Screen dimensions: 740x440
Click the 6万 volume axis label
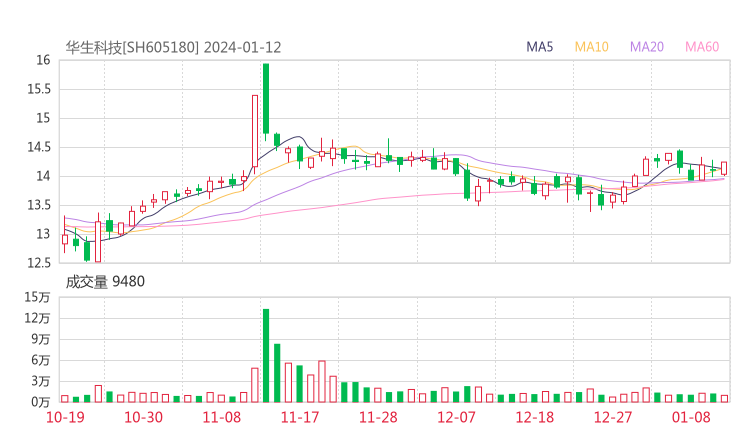[41, 360]
